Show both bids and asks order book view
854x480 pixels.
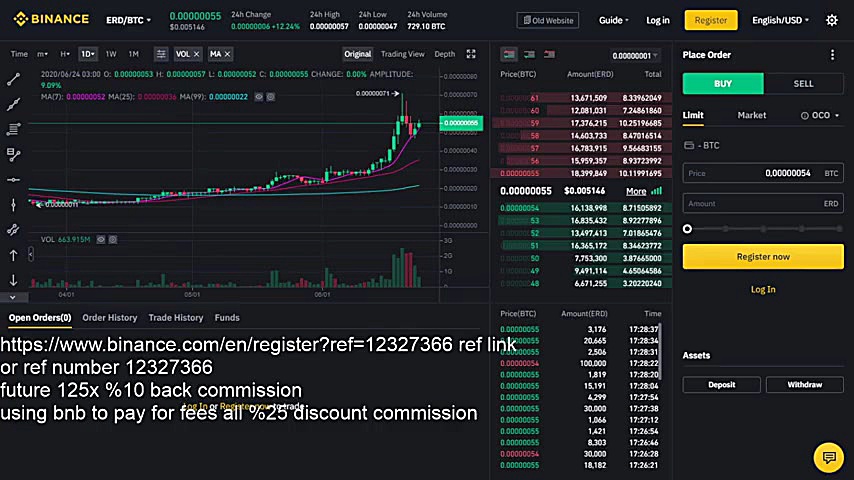pos(509,54)
